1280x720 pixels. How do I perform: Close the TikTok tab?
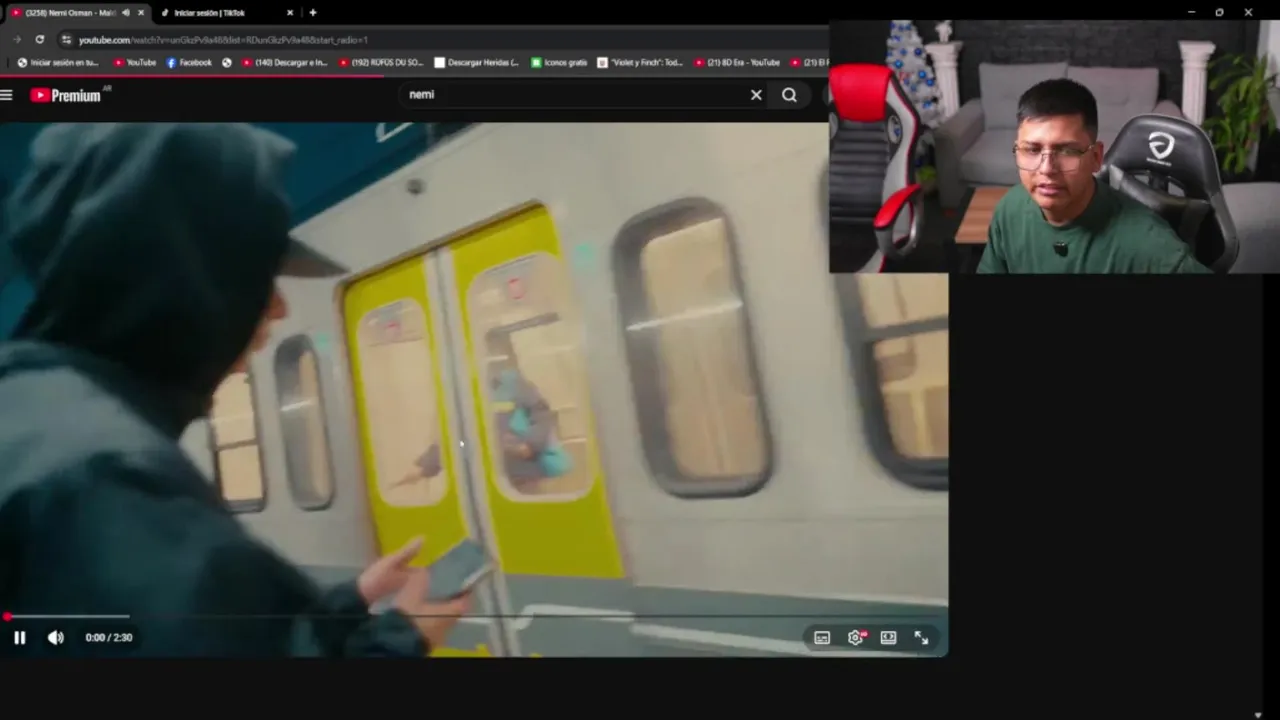click(x=290, y=13)
